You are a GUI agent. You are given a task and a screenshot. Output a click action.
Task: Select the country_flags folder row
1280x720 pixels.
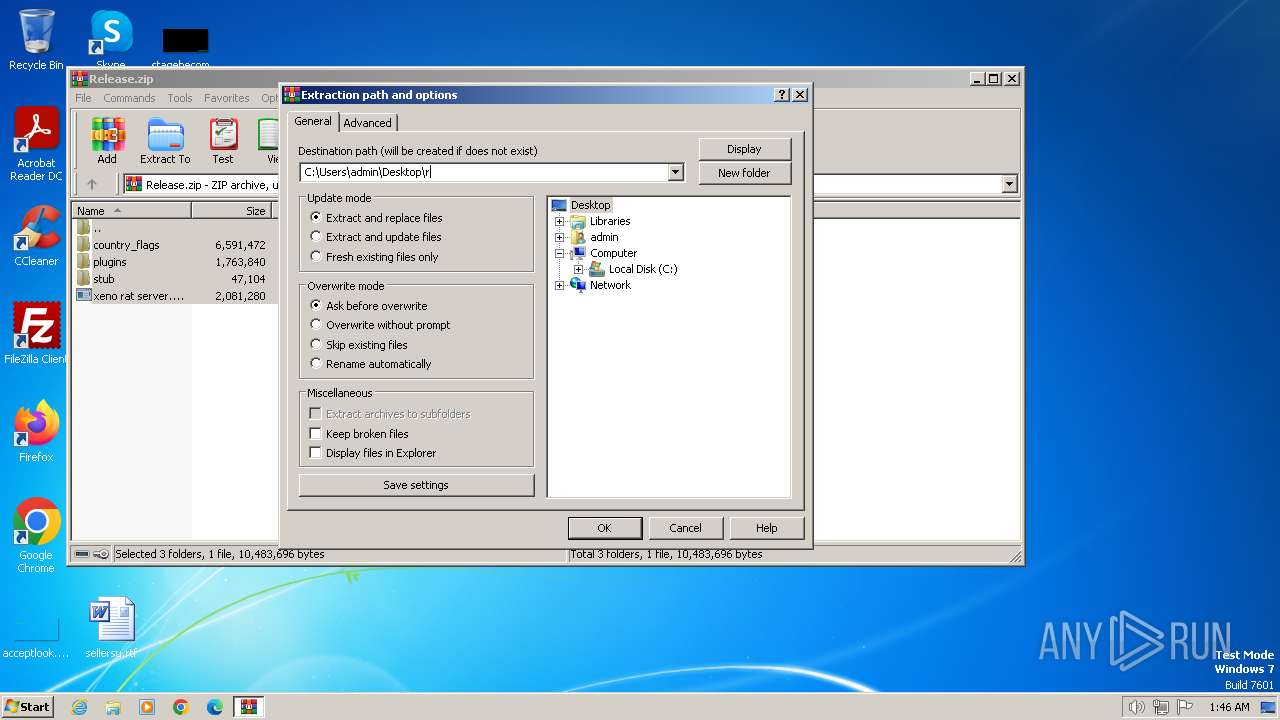[x=172, y=245]
